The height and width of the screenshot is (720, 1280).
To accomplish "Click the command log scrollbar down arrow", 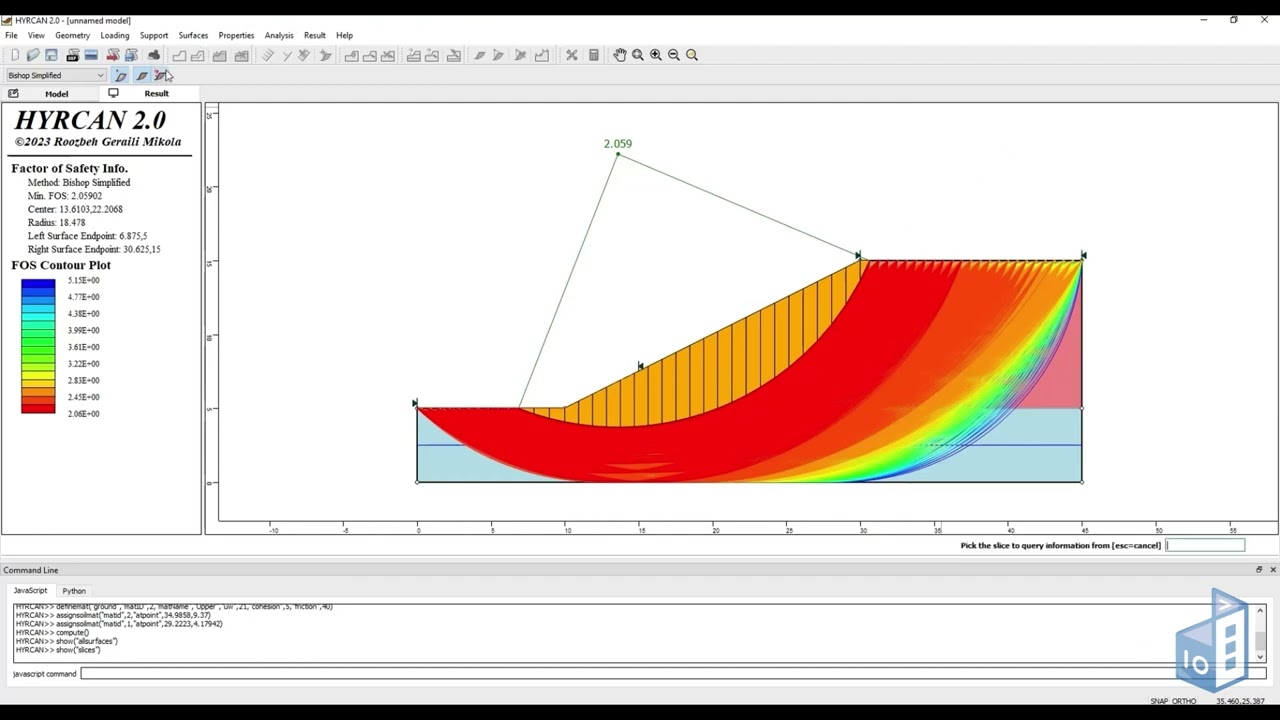I will [x=1259, y=656].
